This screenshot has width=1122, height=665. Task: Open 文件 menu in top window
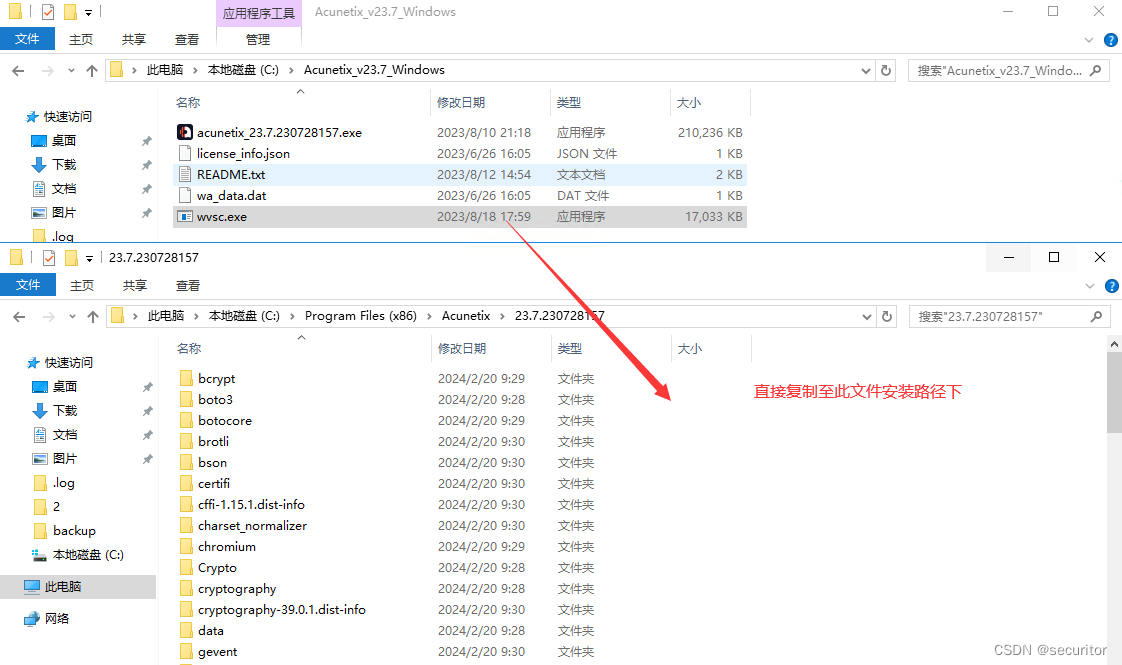pos(27,39)
